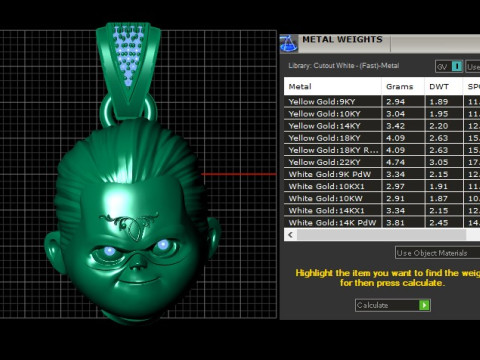
Task: Click the 2.94 grams cell
Action: (x=403, y=102)
